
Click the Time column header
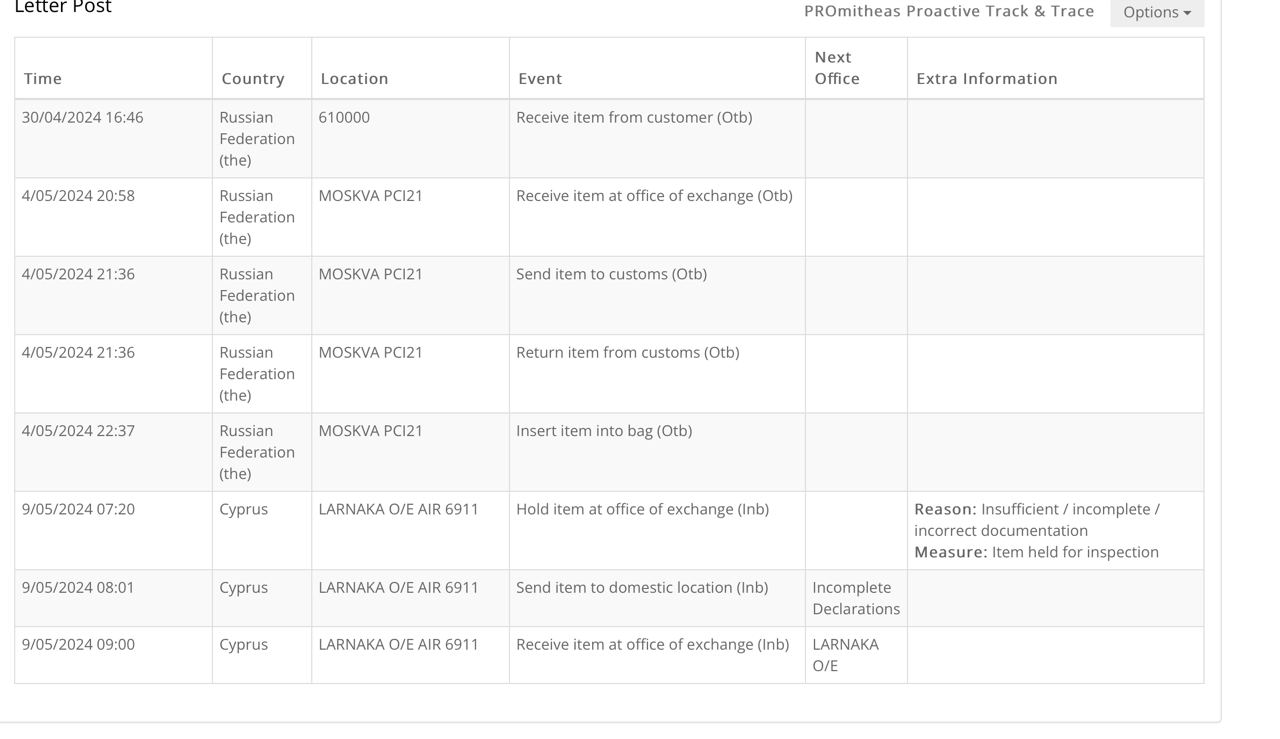pyautogui.click(x=43, y=78)
